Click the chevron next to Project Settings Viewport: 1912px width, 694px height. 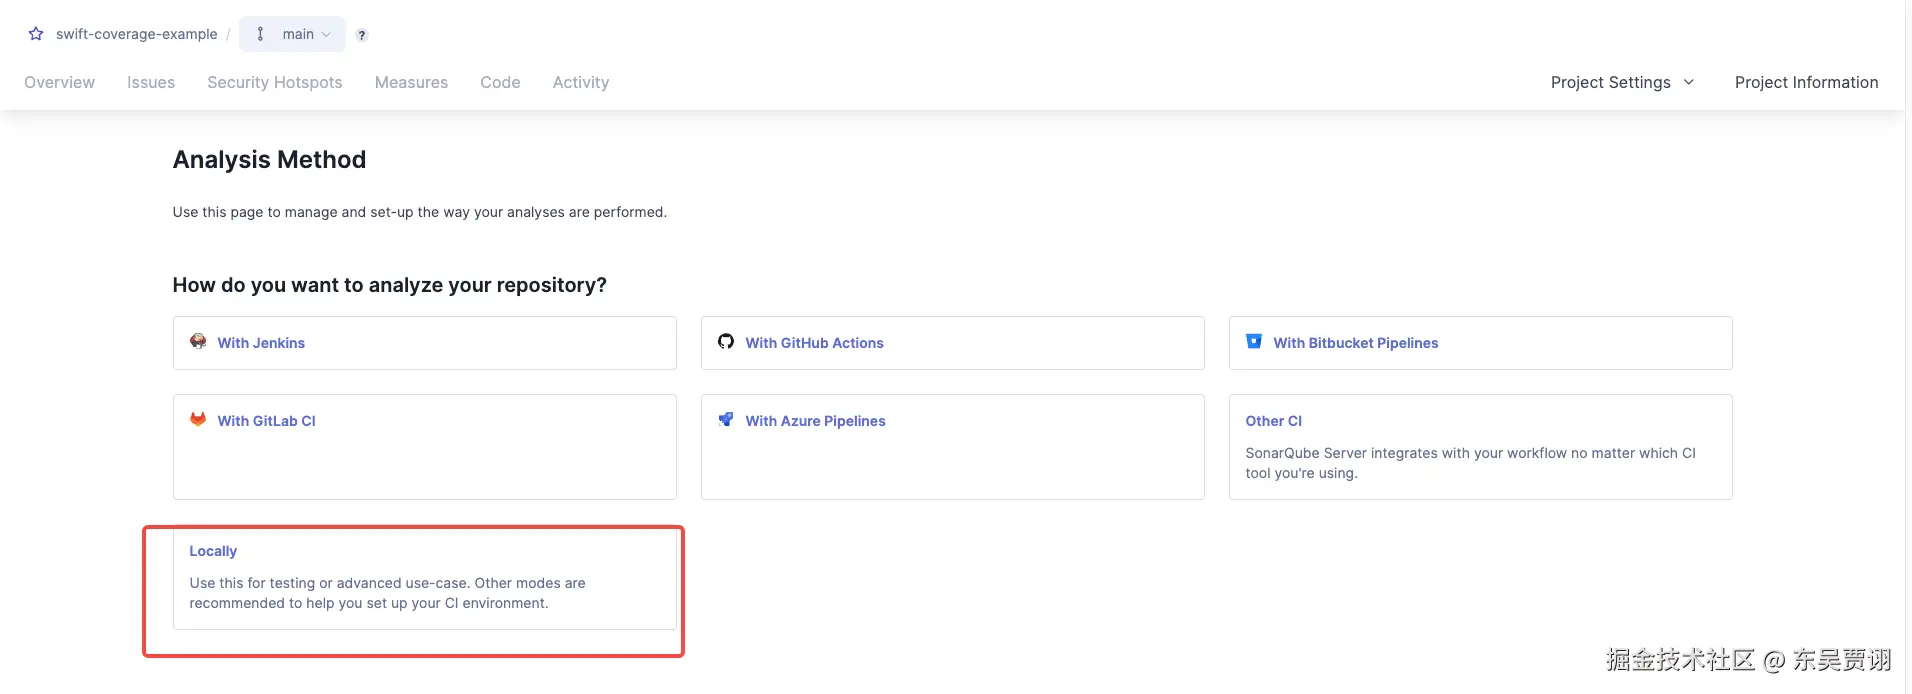tap(1689, 82)
